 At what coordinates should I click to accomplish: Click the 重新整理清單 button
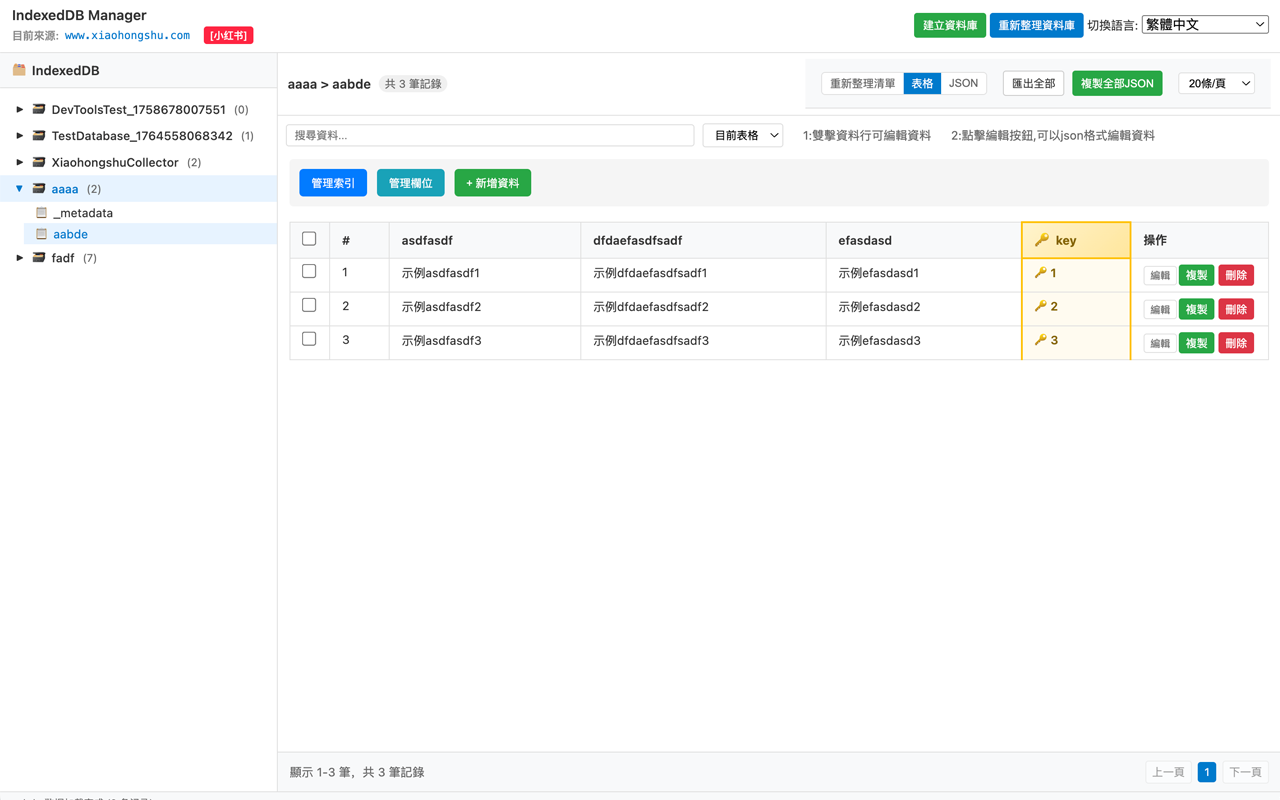[x=863, y=84]
